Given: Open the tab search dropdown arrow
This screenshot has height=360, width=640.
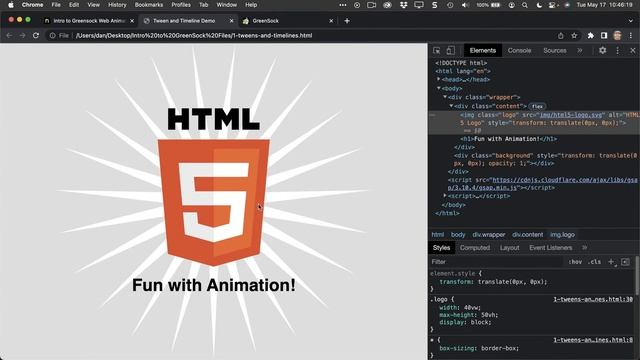Looking at the screenshot, I should 631,21.
